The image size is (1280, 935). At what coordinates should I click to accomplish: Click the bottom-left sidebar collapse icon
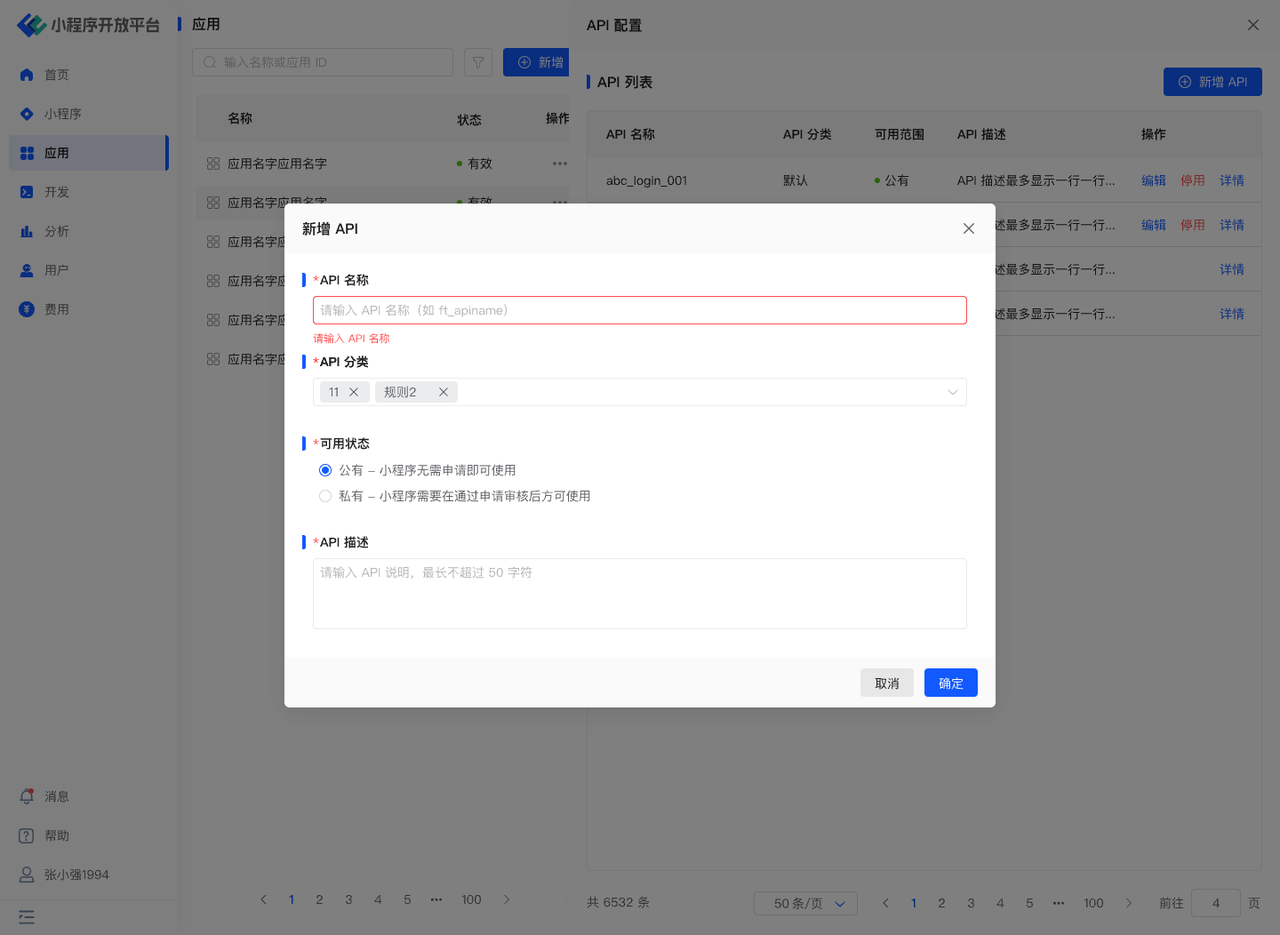(x=27, y=916)
